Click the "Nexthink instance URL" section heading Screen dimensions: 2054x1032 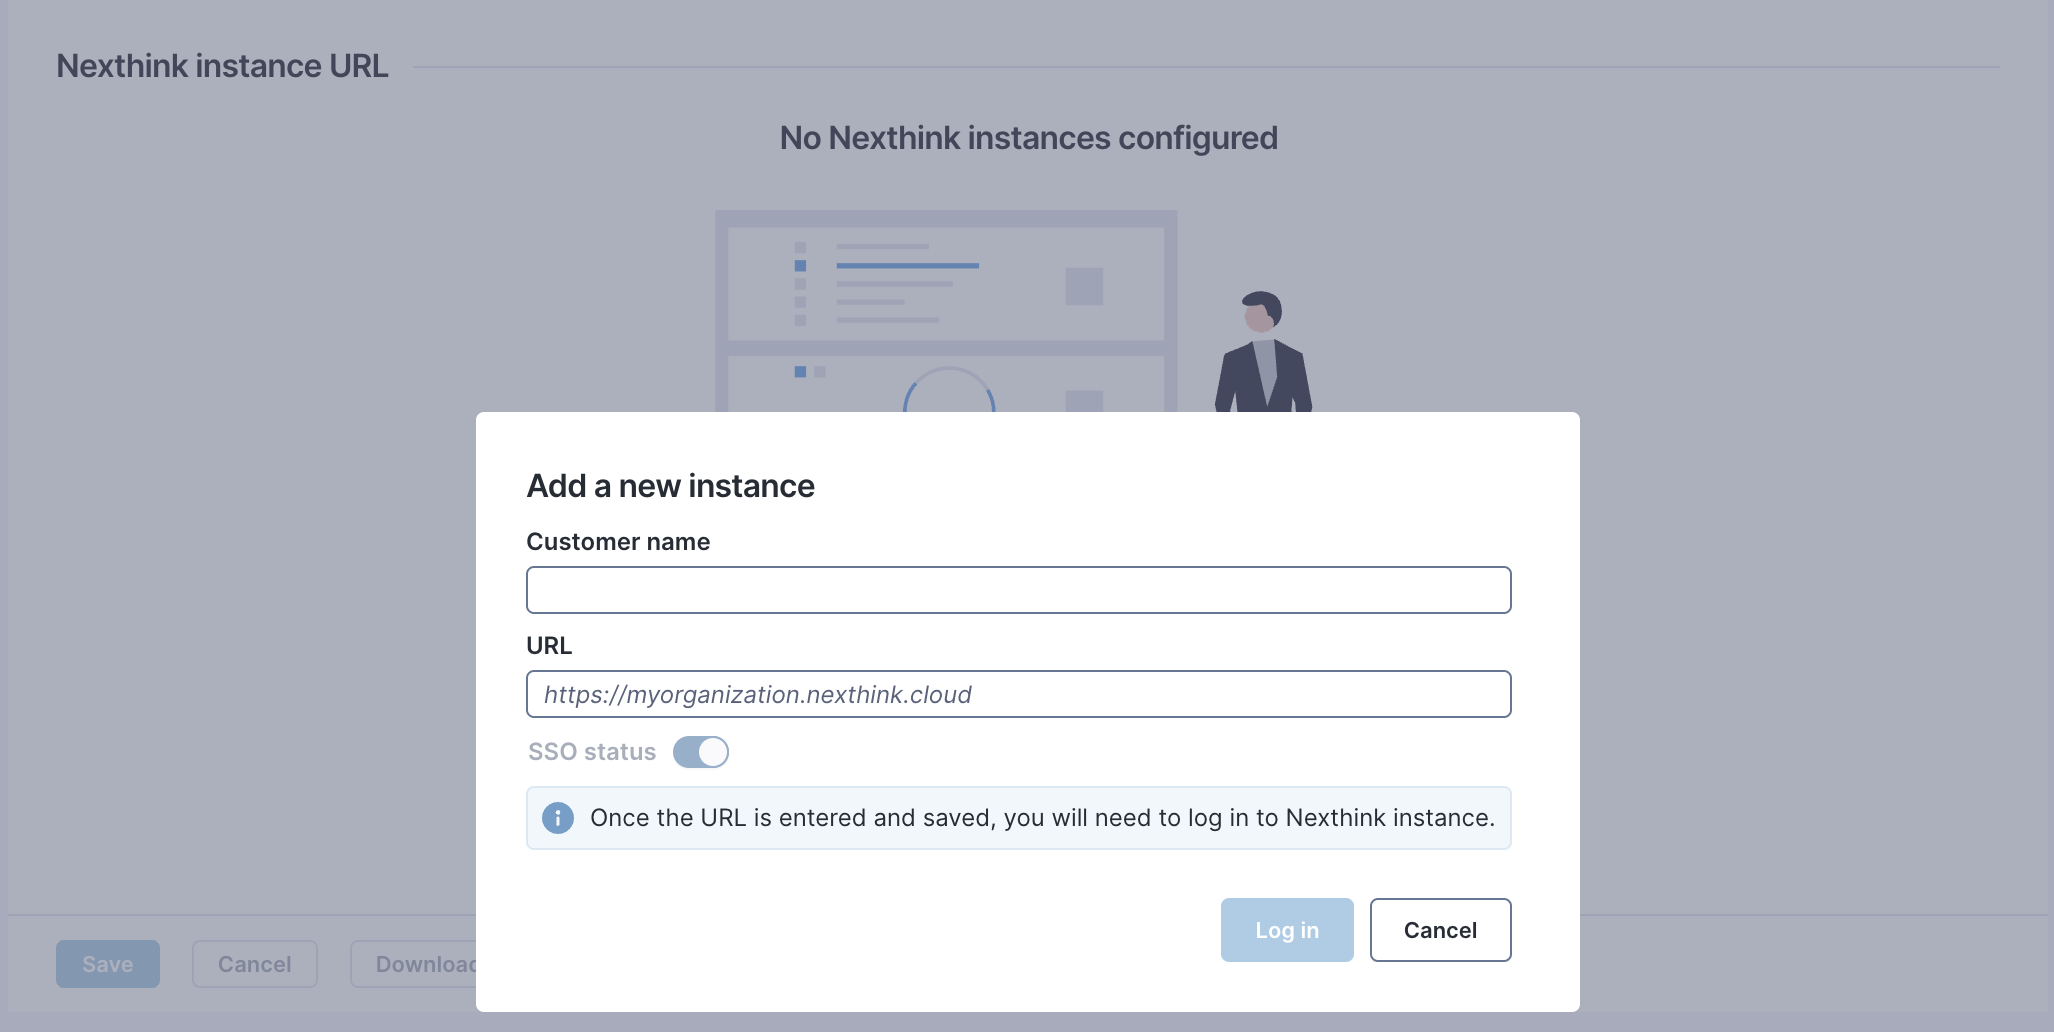click(222, 66)
